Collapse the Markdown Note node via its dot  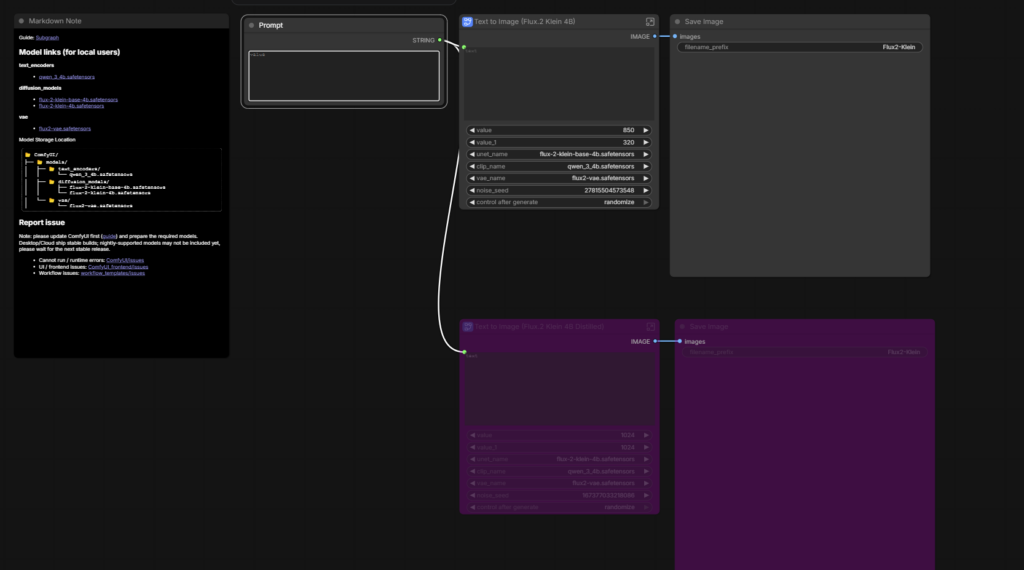click(21, 21)
